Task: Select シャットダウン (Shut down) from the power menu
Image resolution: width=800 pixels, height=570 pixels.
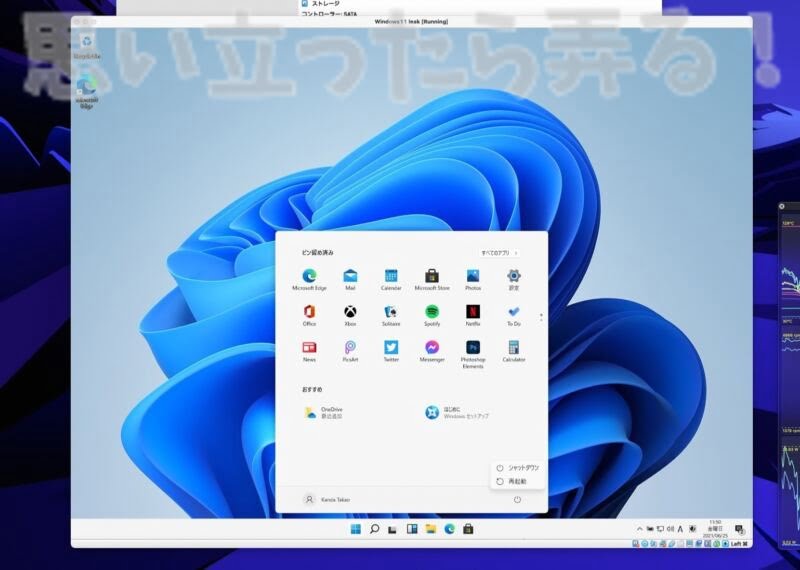Action: click(x=518, y=468)
